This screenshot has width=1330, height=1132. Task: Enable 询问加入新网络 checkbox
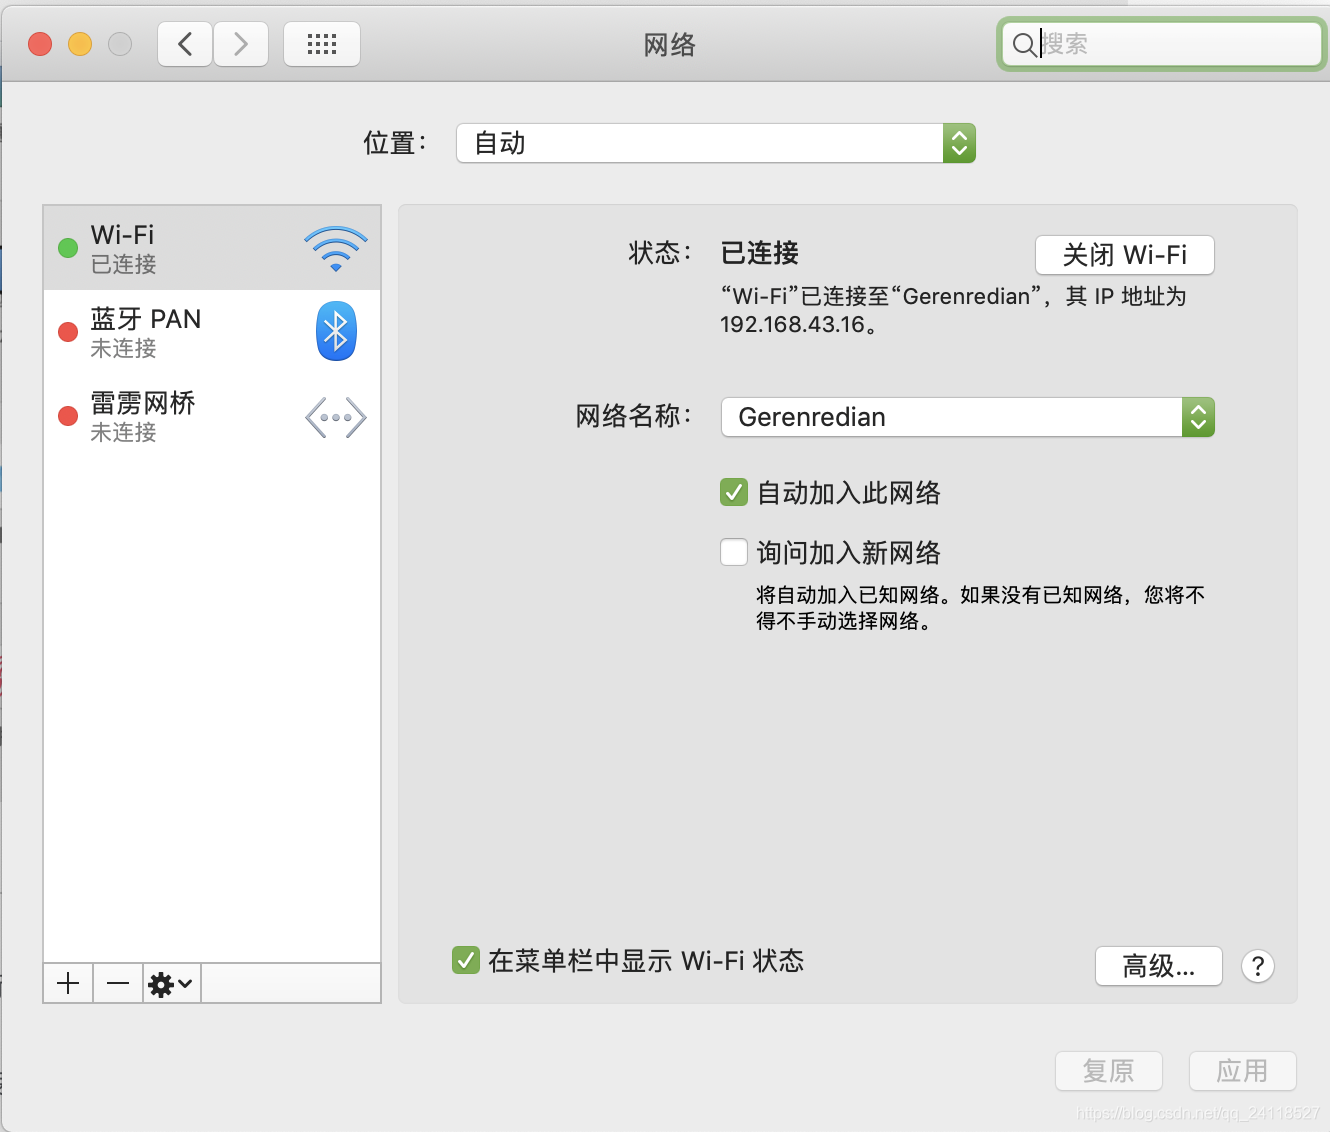(734, 552)
